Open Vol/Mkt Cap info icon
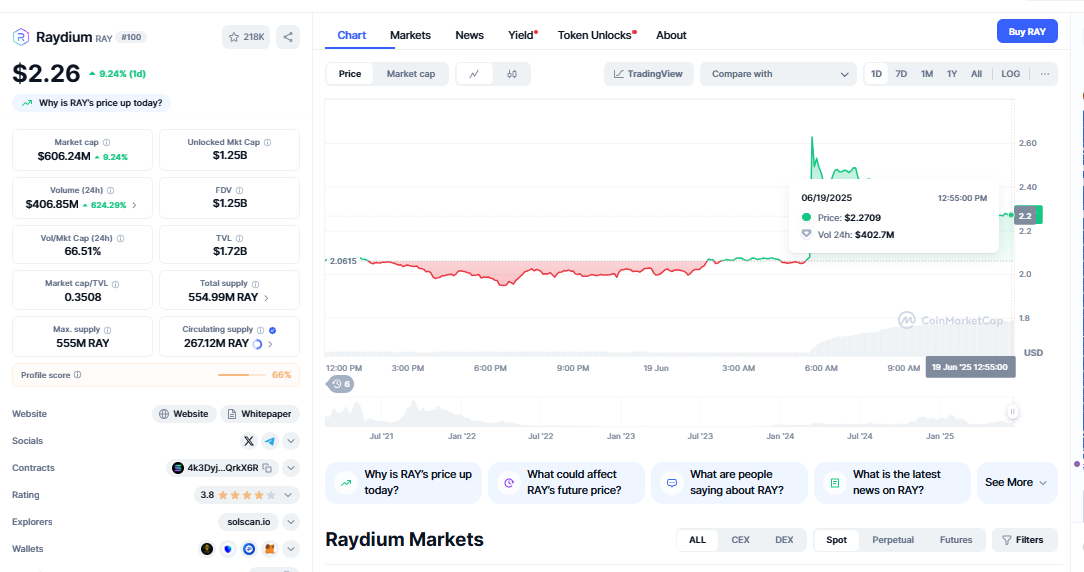The width and height of the screenshot is (1084, 572). click(x=120, y=238)
